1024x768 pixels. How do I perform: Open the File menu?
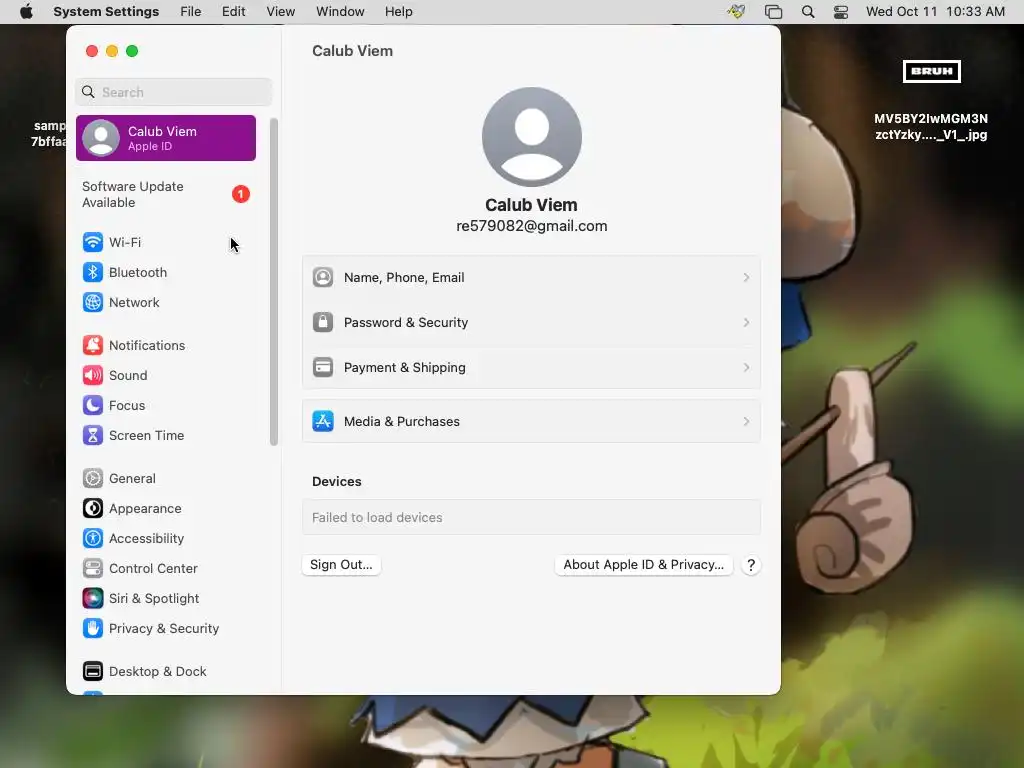coord(191,12)
